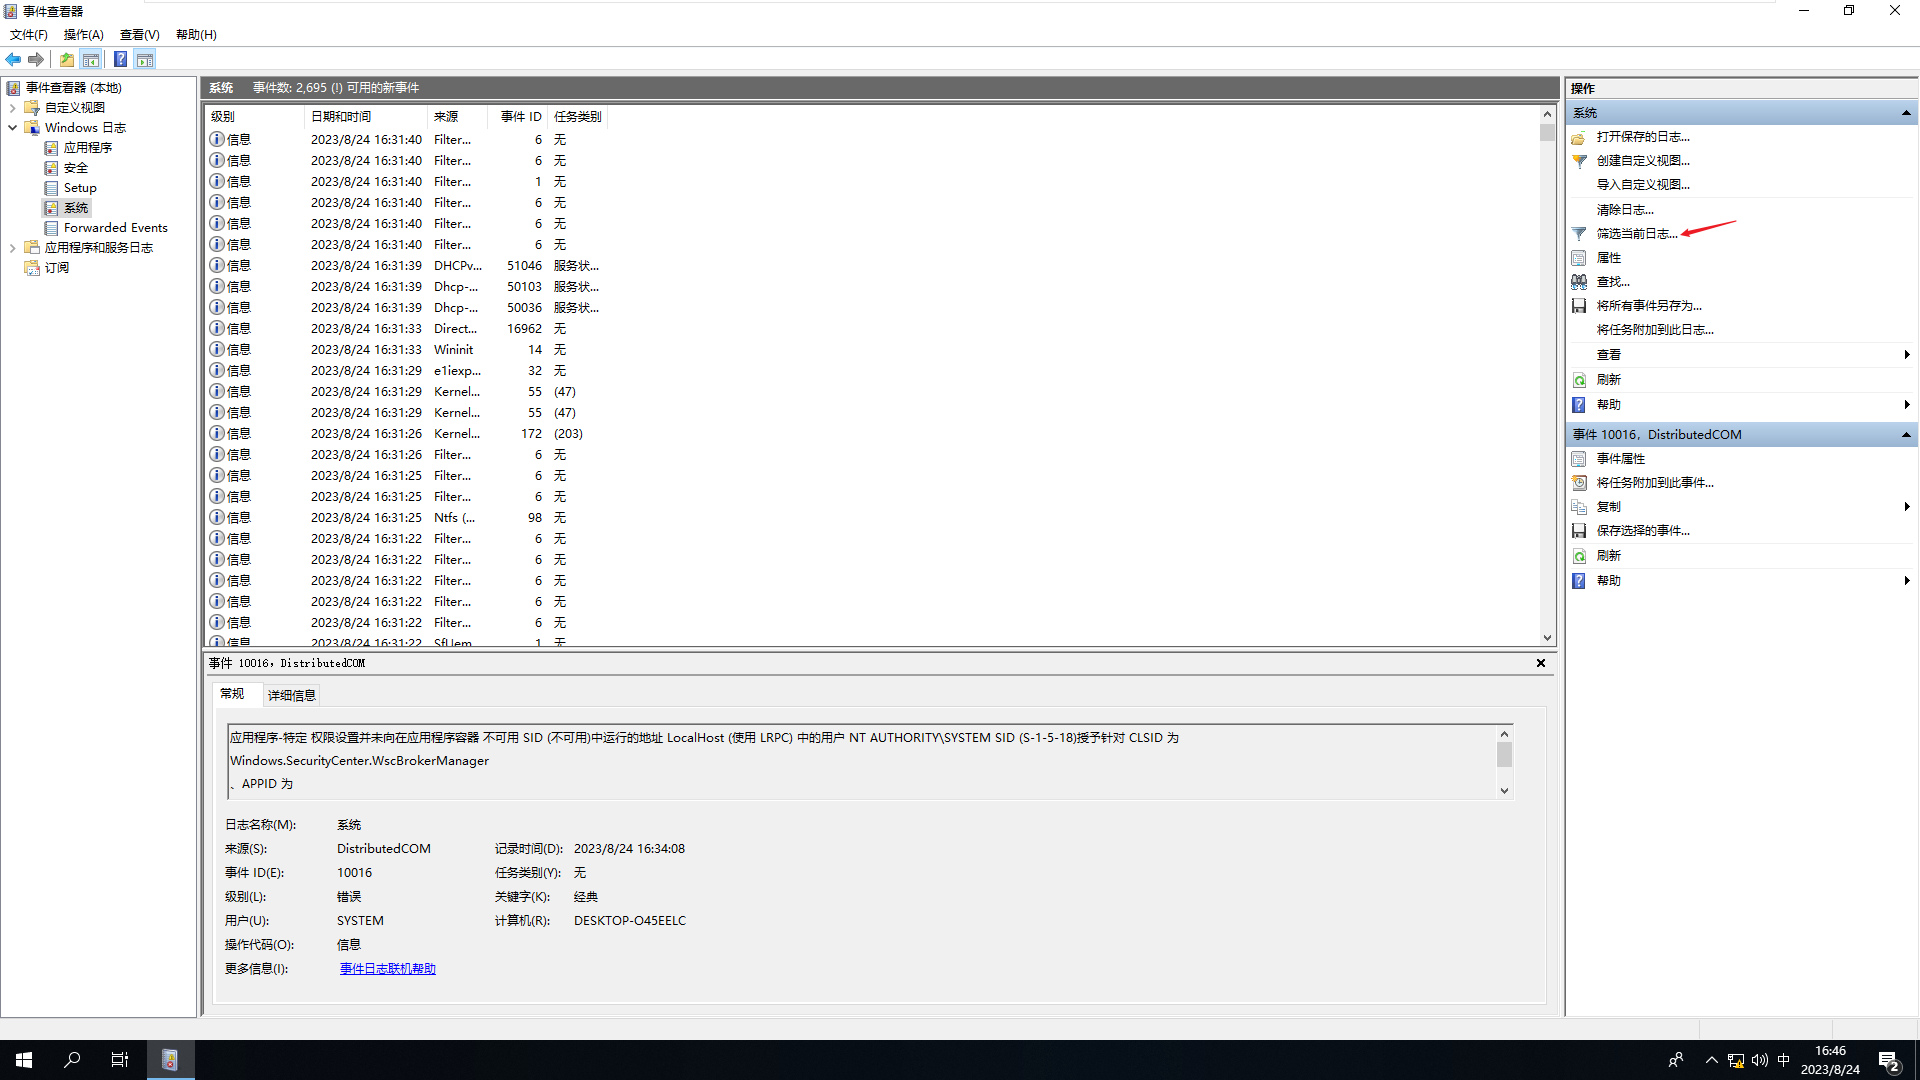Click filter current log funnel icon
This screenshot has width=1920, height=1080.
pyautogui.click(x=1579, y=234)
